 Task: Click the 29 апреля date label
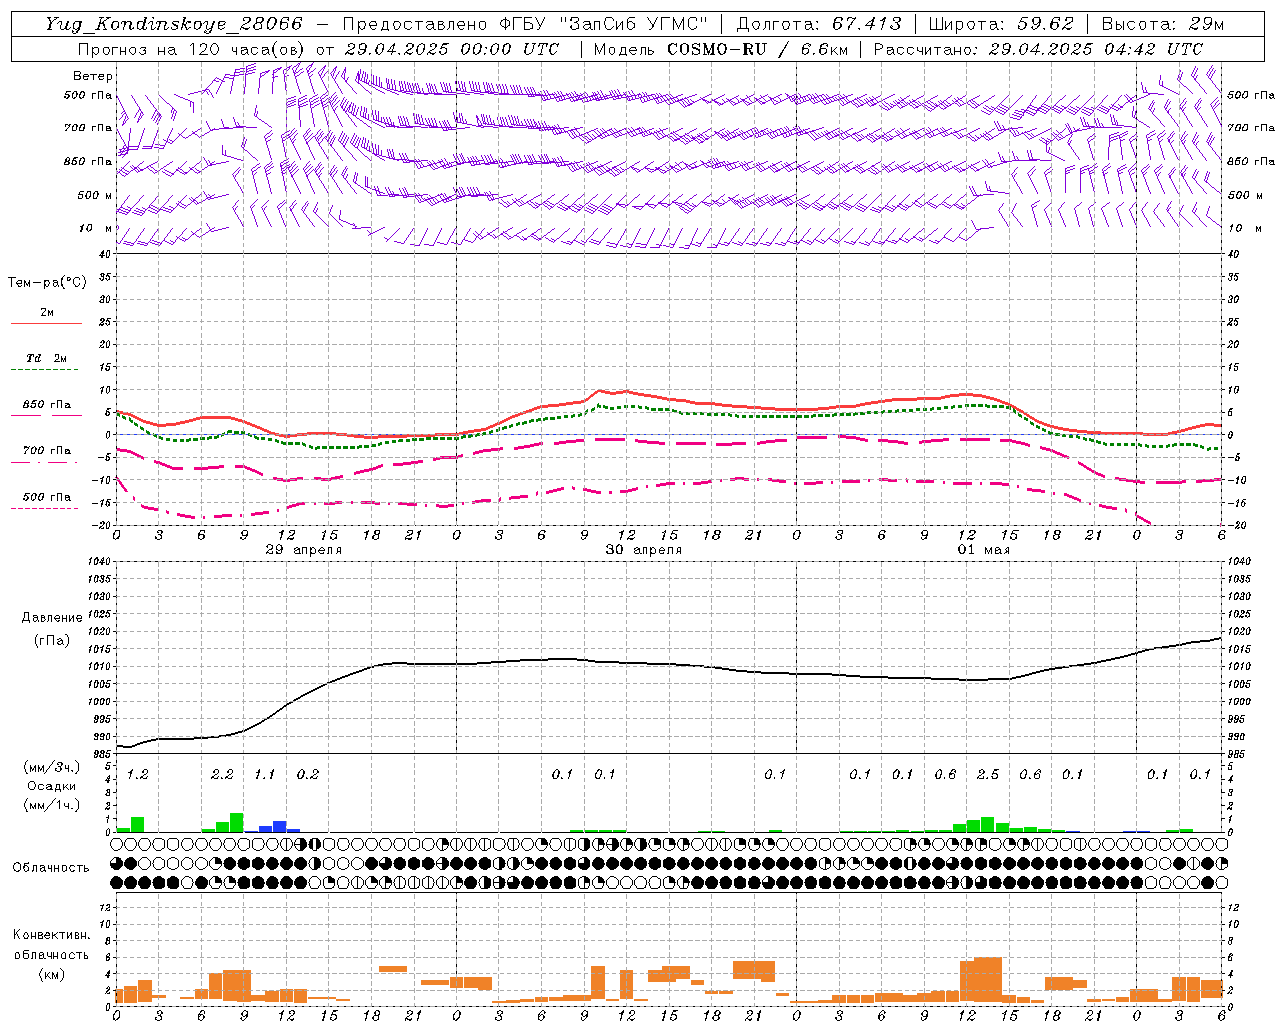coord(303,550)
